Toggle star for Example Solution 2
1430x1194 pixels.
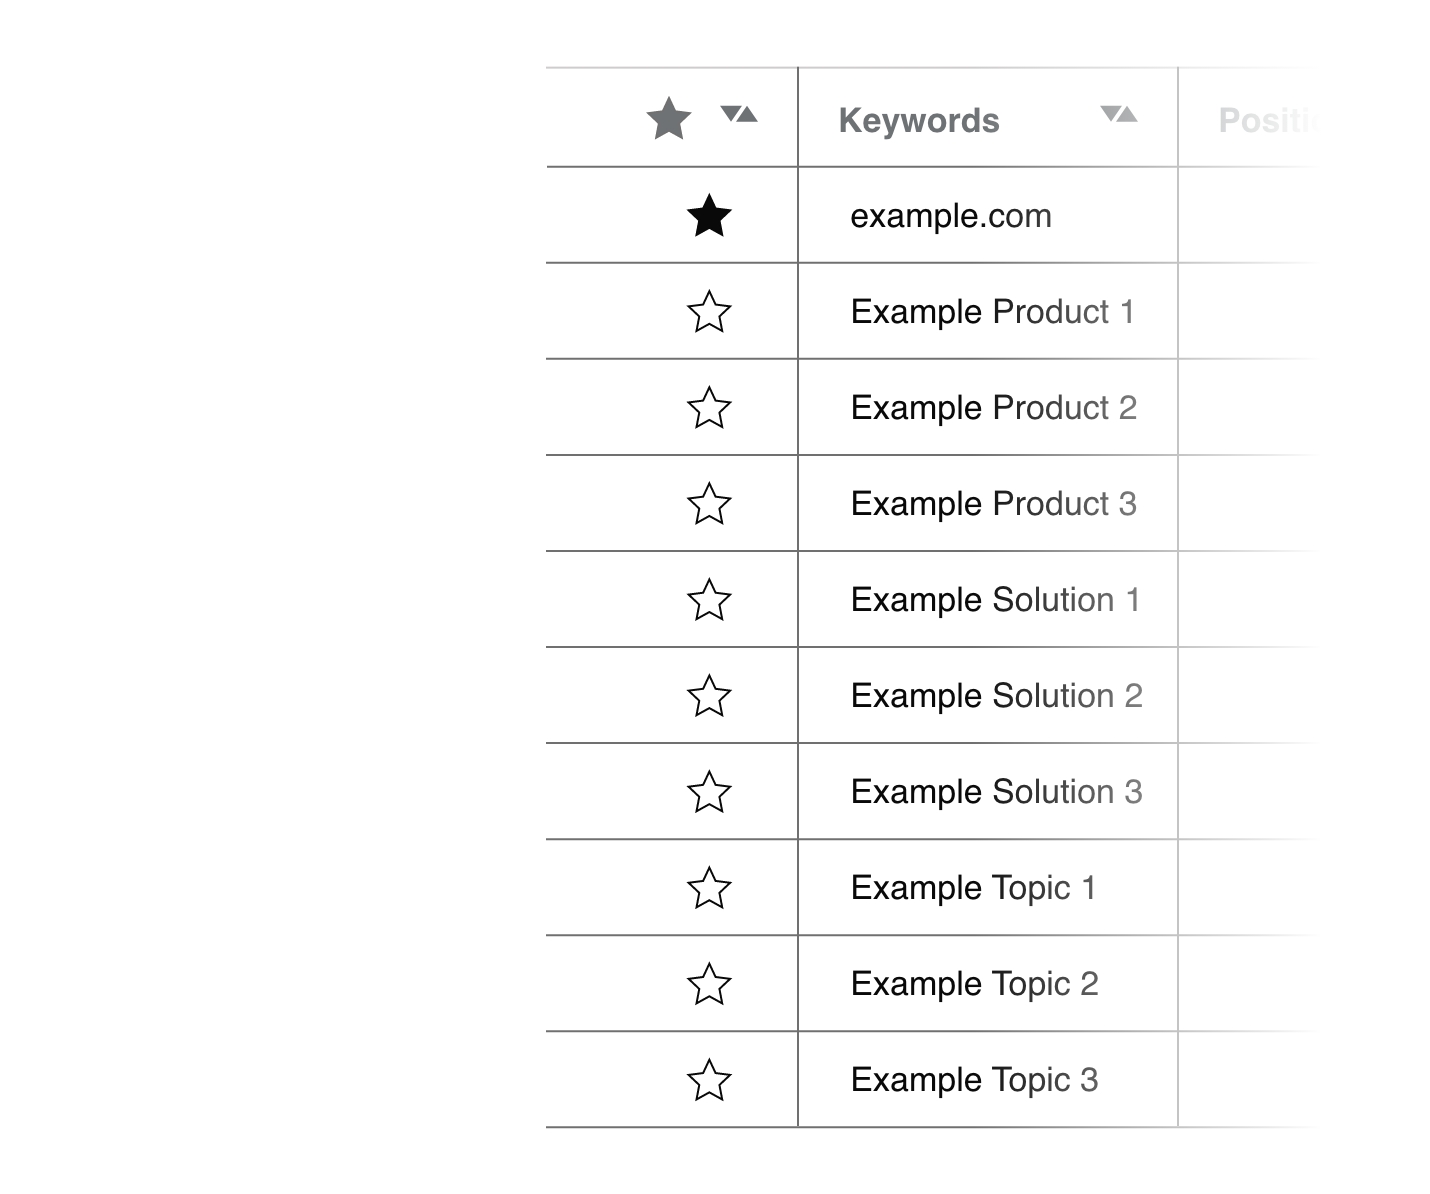click(x=709, y=695)
